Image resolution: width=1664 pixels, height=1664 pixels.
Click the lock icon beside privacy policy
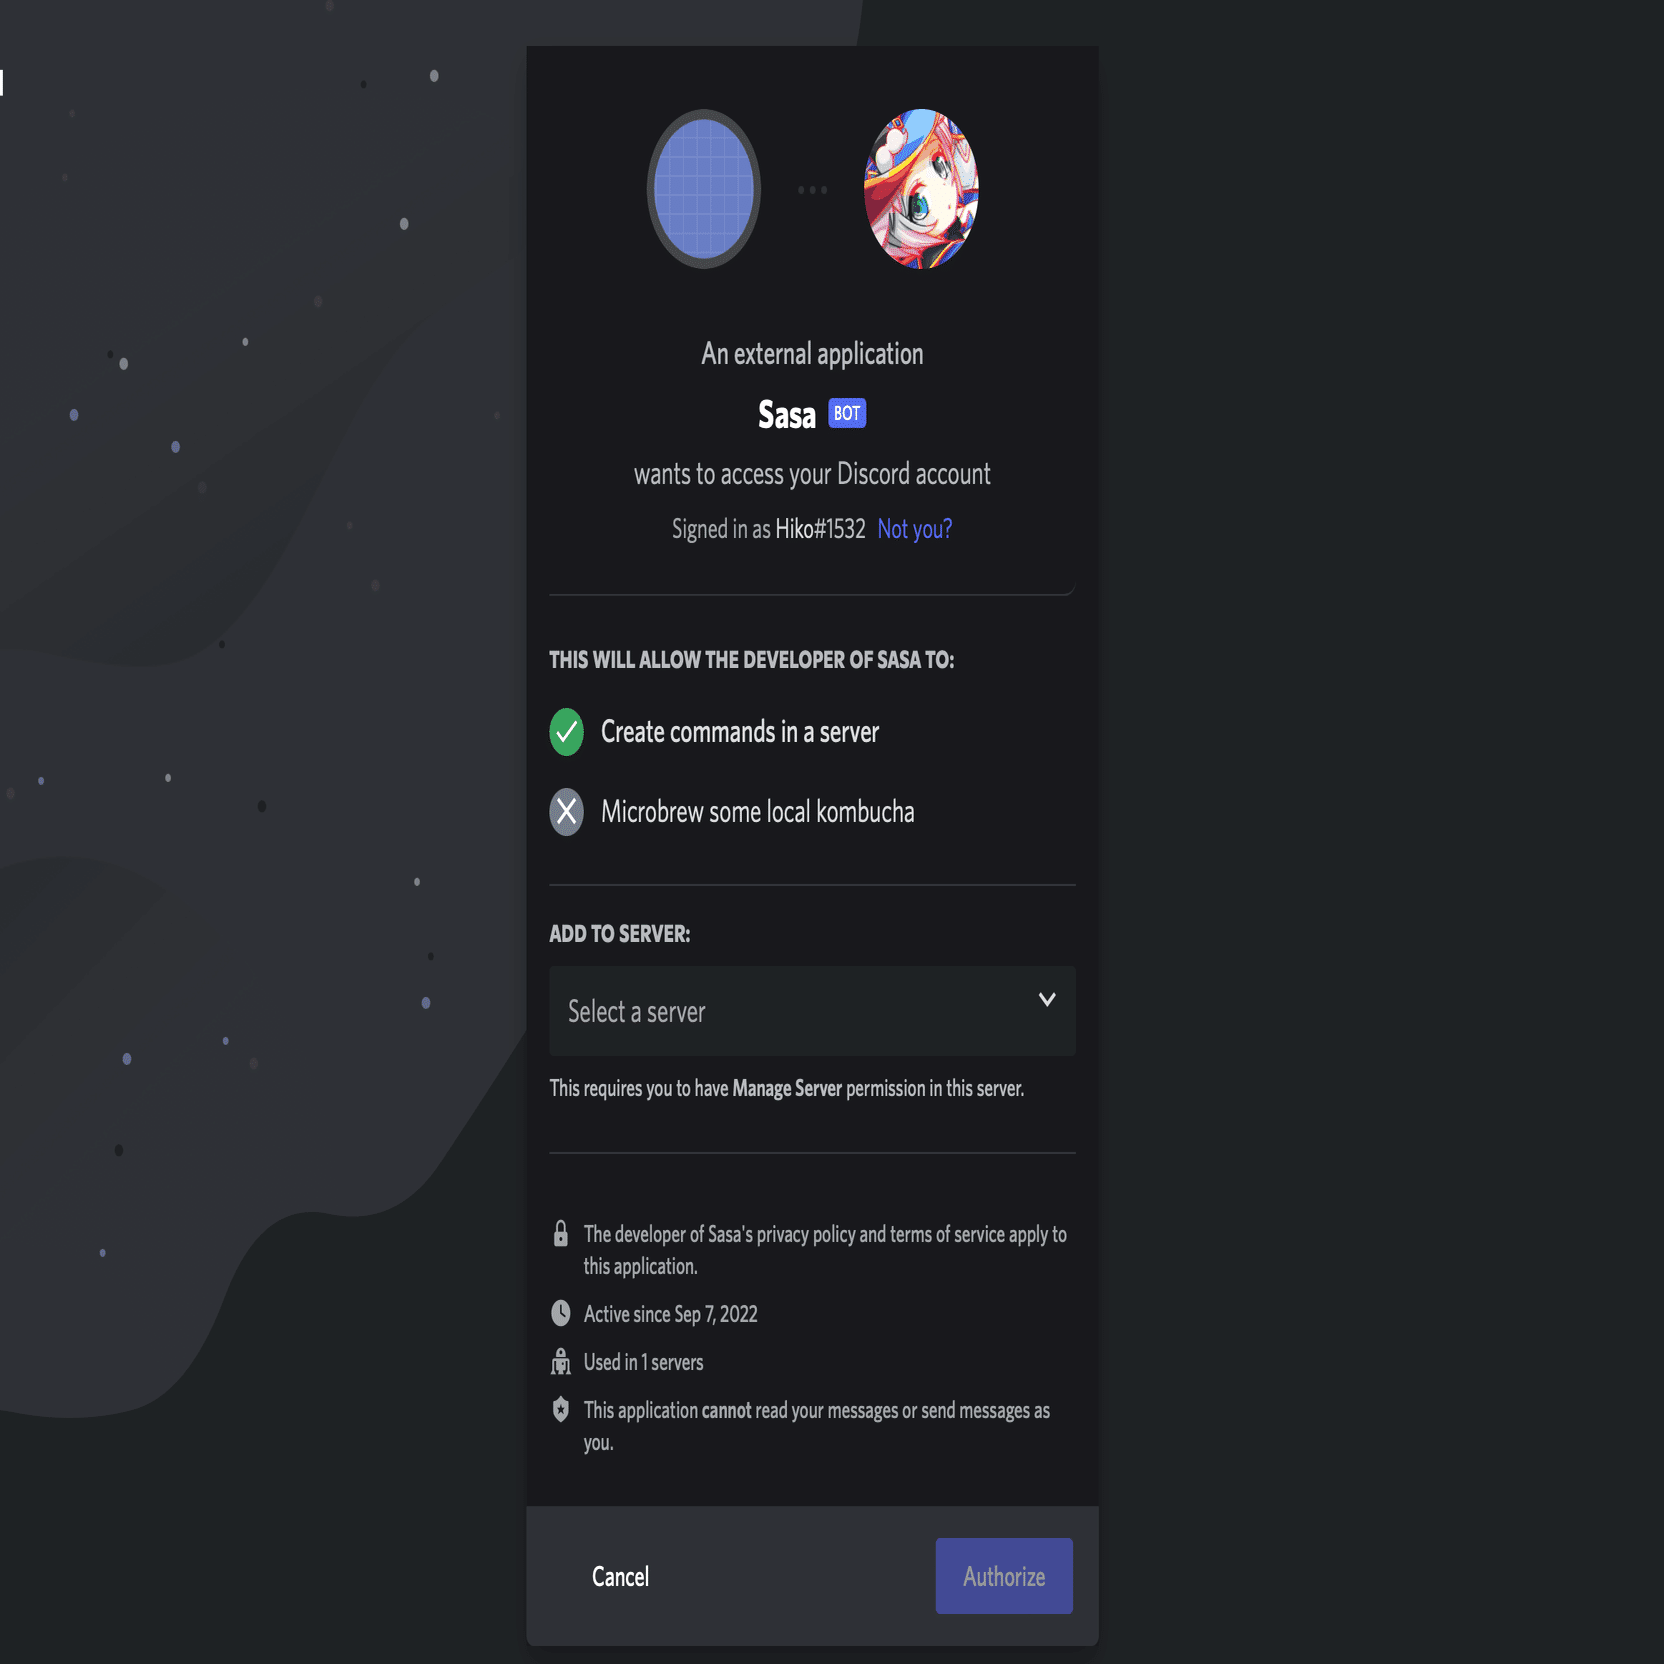click(561, 1234)
